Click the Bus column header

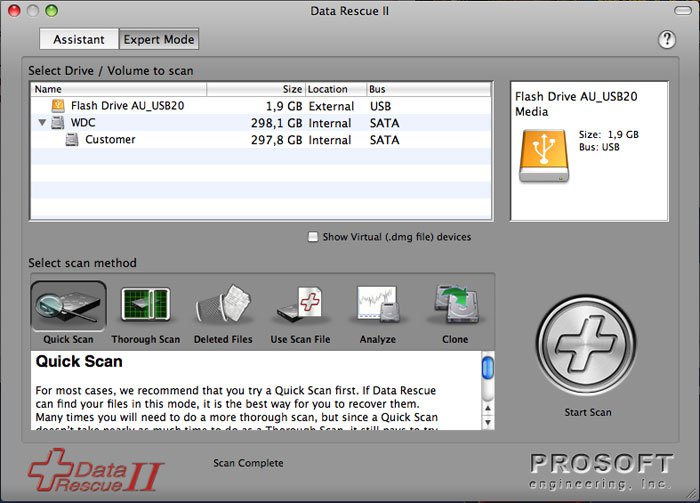tap(428, 89)
